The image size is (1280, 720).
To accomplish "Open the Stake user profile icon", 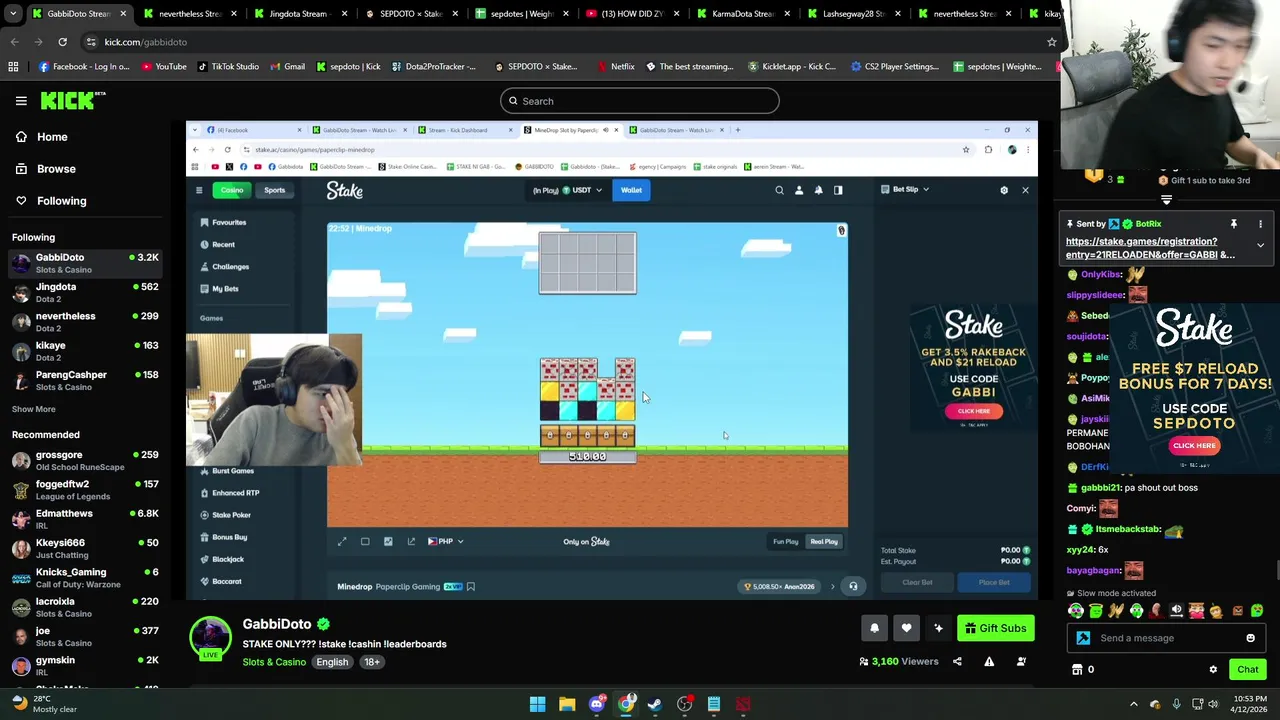I will (799, 190).
